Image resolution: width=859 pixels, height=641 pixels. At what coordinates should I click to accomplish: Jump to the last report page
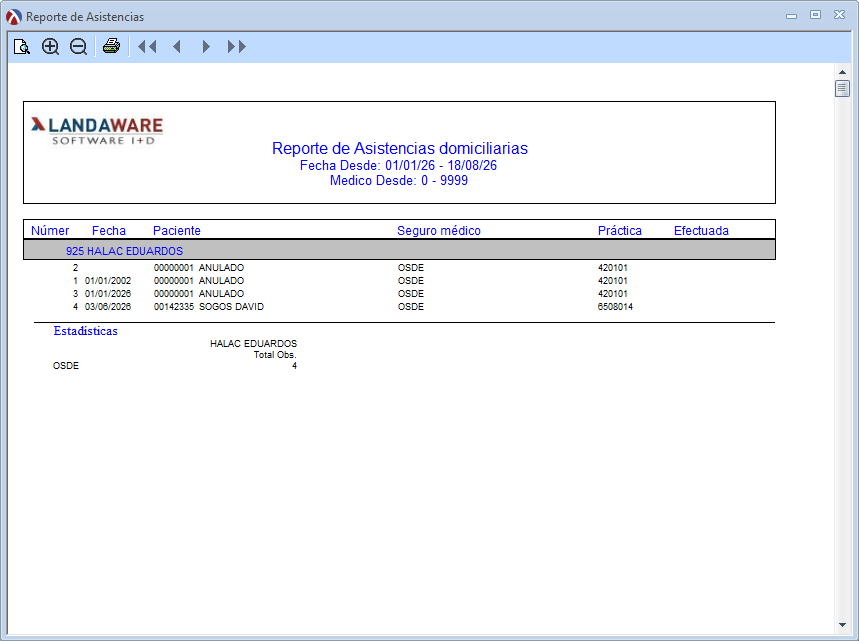click(x=237, y=47)
